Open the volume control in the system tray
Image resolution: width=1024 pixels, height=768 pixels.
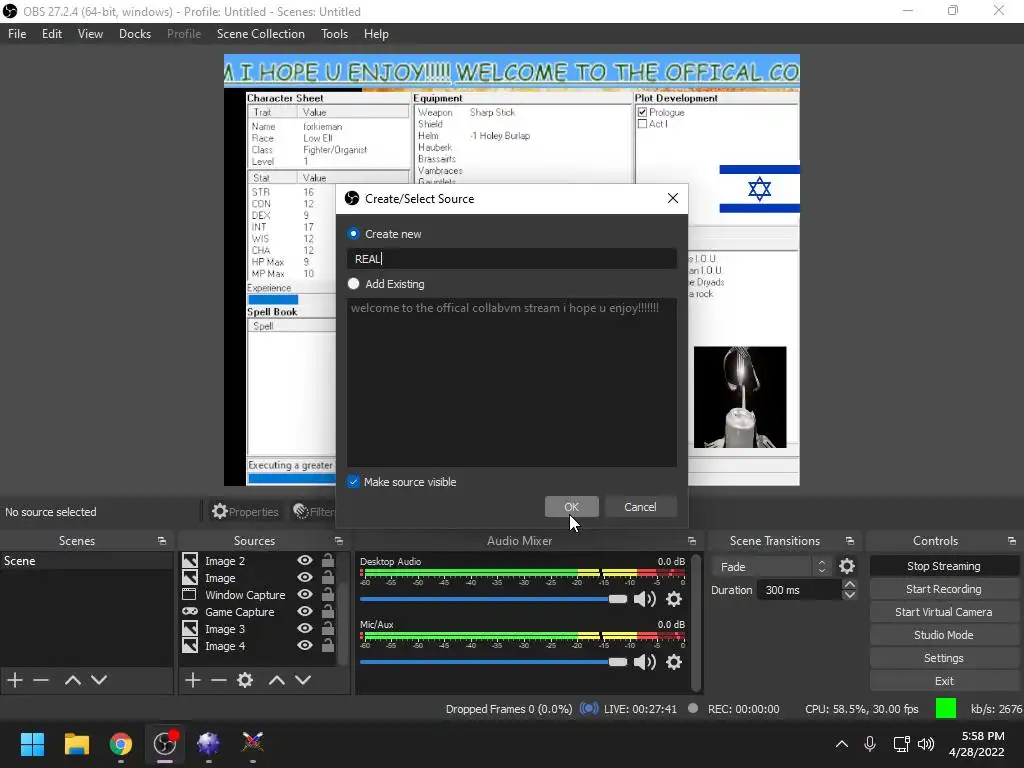click(x=926, y=744)
